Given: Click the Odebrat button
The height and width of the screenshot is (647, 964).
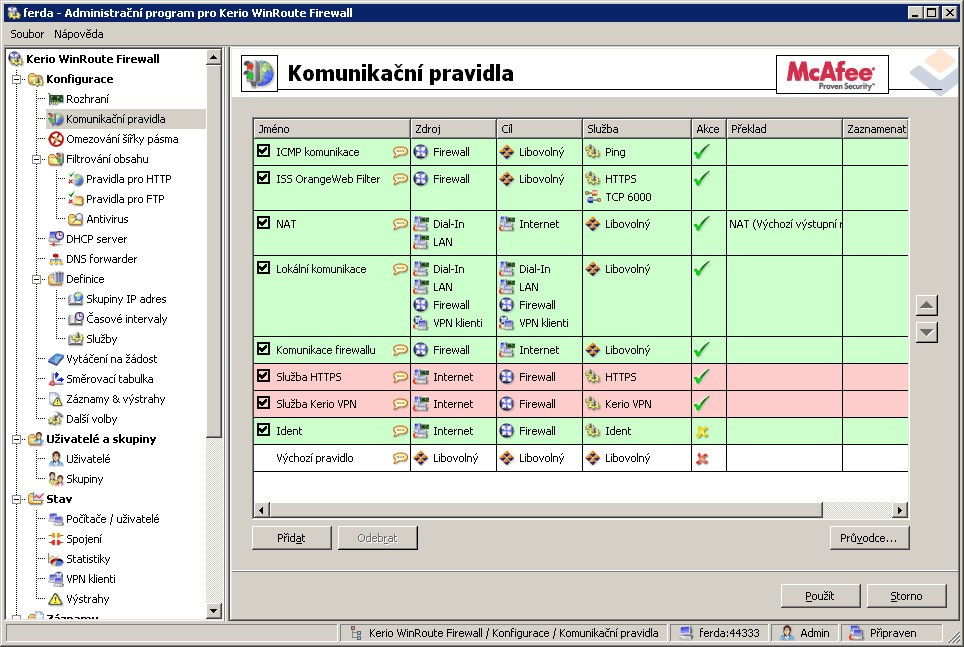Looking at the screenshot, I should [x=377, y=538].
